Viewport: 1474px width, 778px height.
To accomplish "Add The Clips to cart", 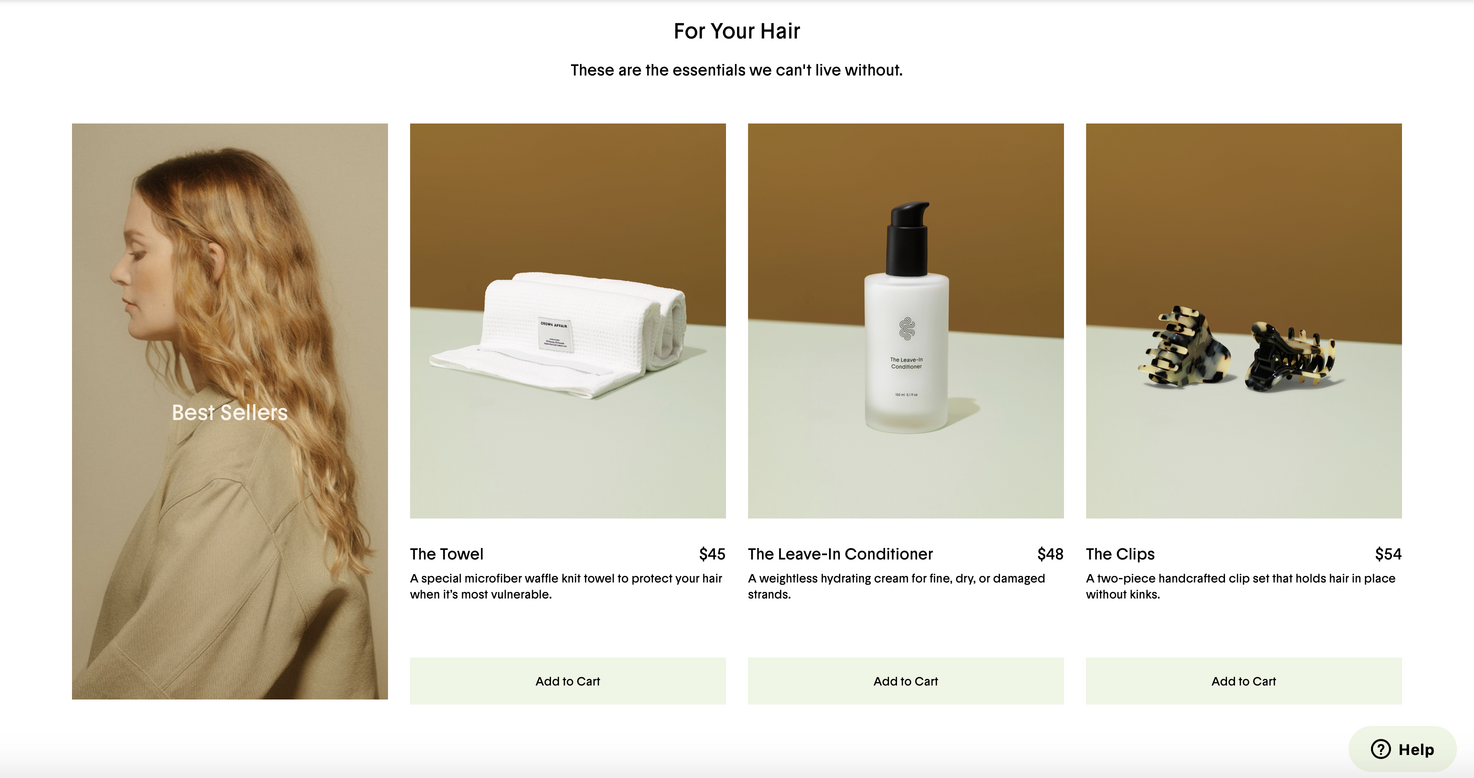I will coord(1244,681).
